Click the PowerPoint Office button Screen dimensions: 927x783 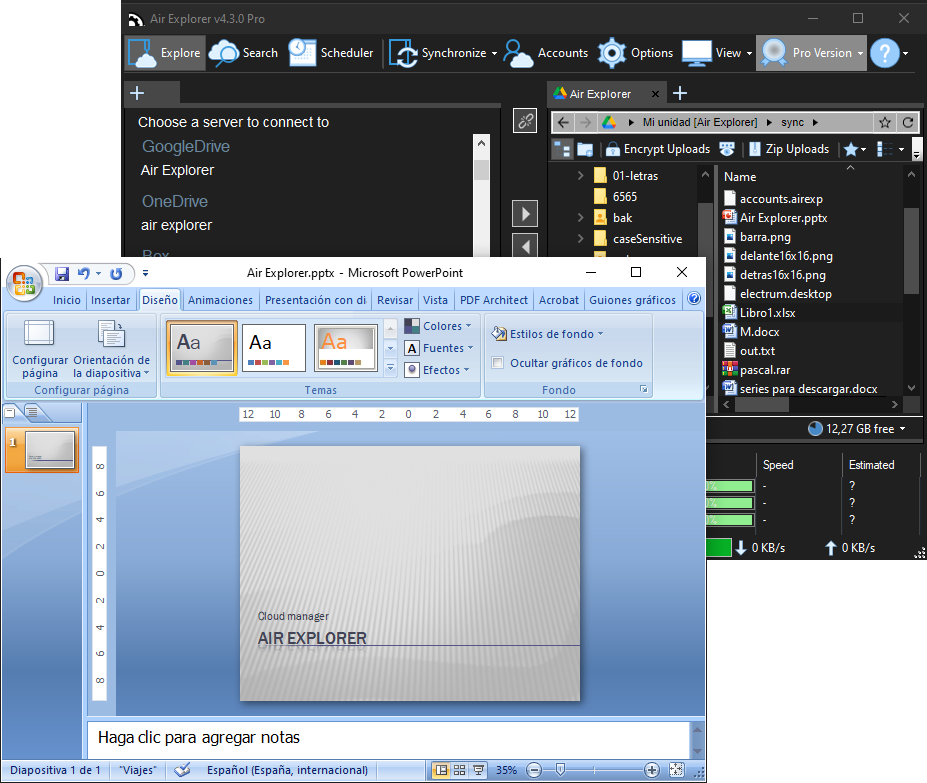coord(24,283)
